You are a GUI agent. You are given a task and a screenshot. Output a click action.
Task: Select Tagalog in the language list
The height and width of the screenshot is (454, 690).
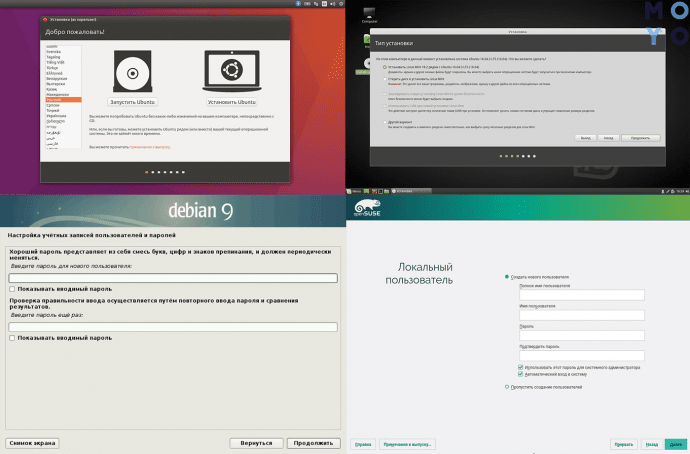point(53,57)
